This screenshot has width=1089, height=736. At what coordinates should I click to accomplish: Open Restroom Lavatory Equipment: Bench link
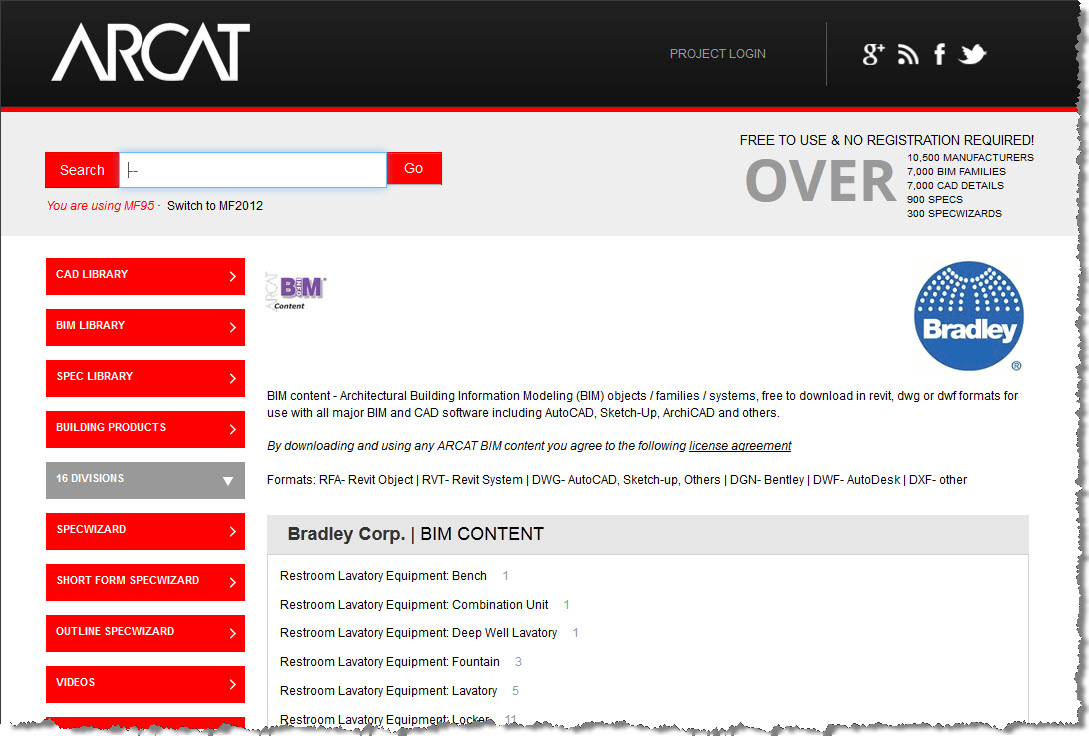(383, 576)
